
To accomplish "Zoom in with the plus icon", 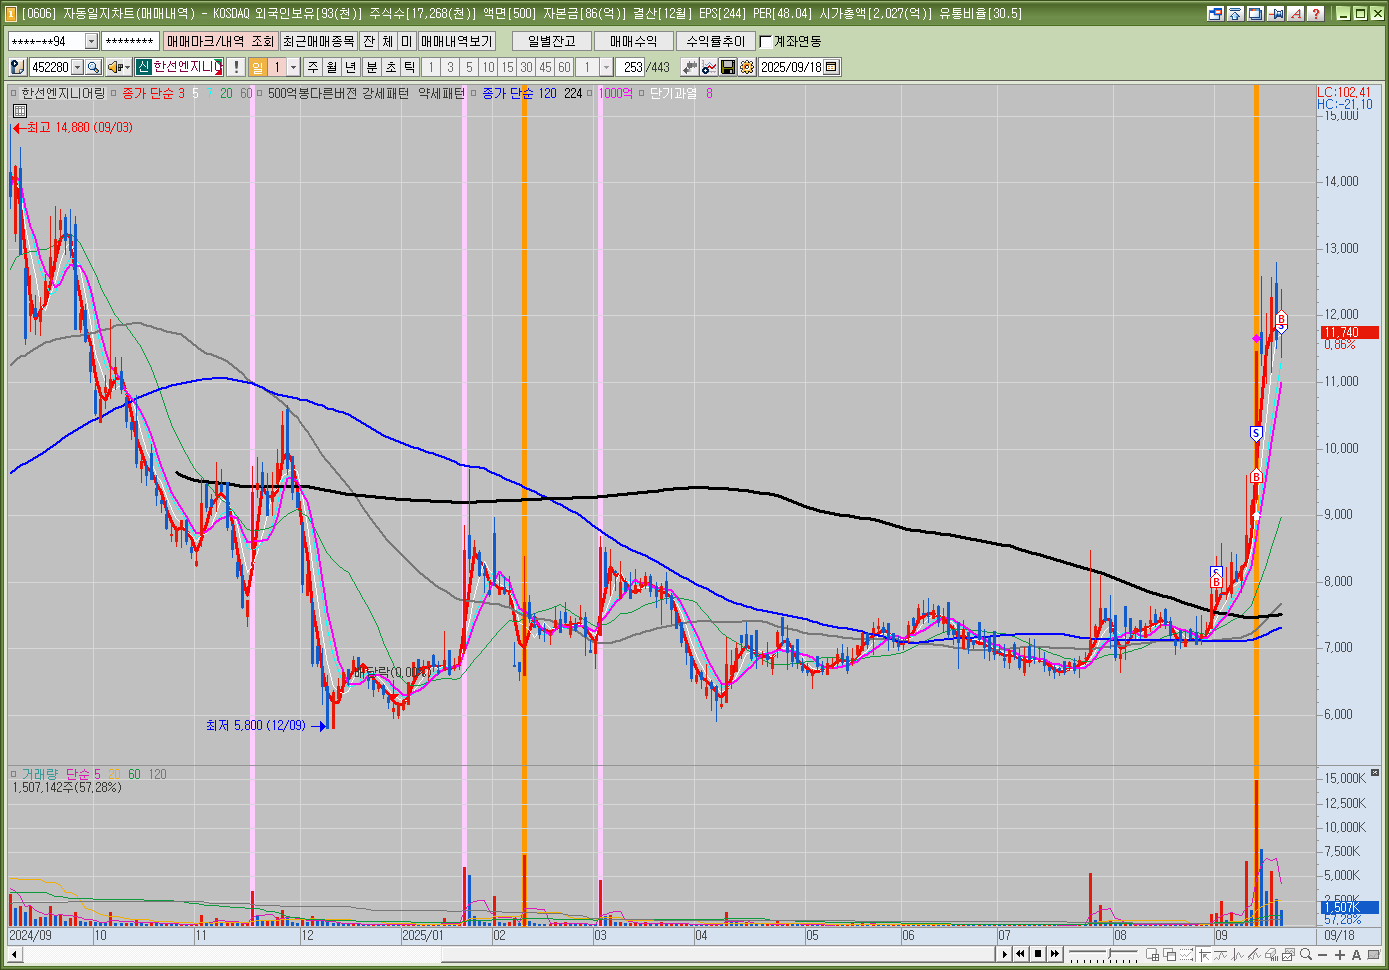I will click(1340, 955).
